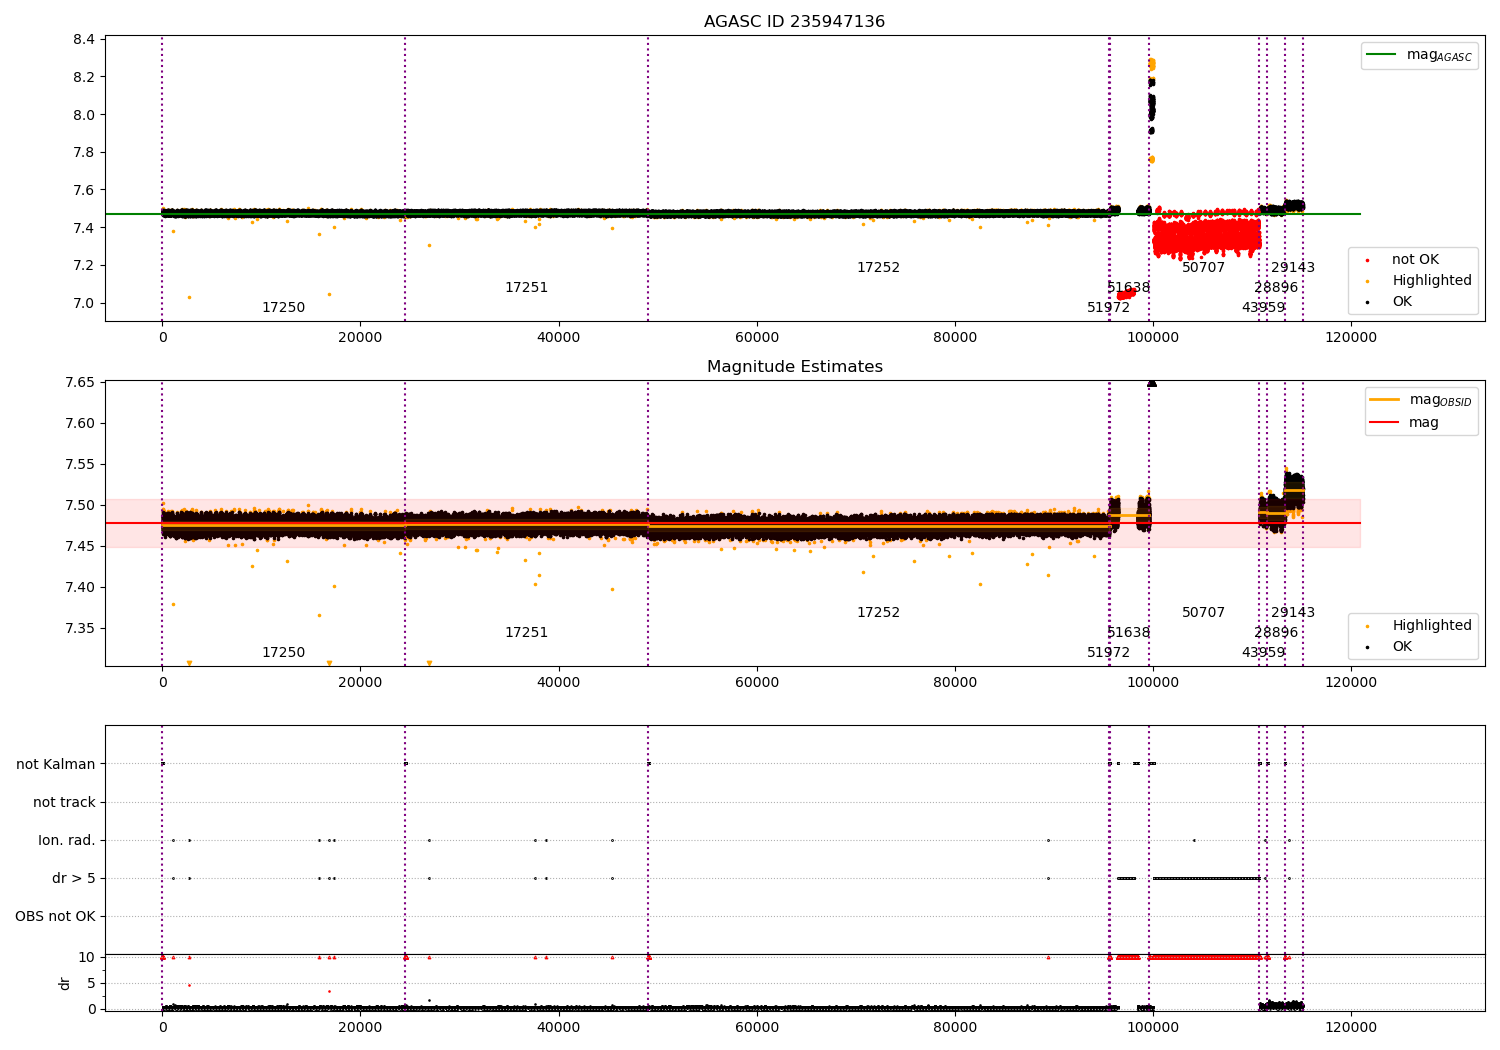Click x-axis tick 120000 under the flags plot

1351,1028
